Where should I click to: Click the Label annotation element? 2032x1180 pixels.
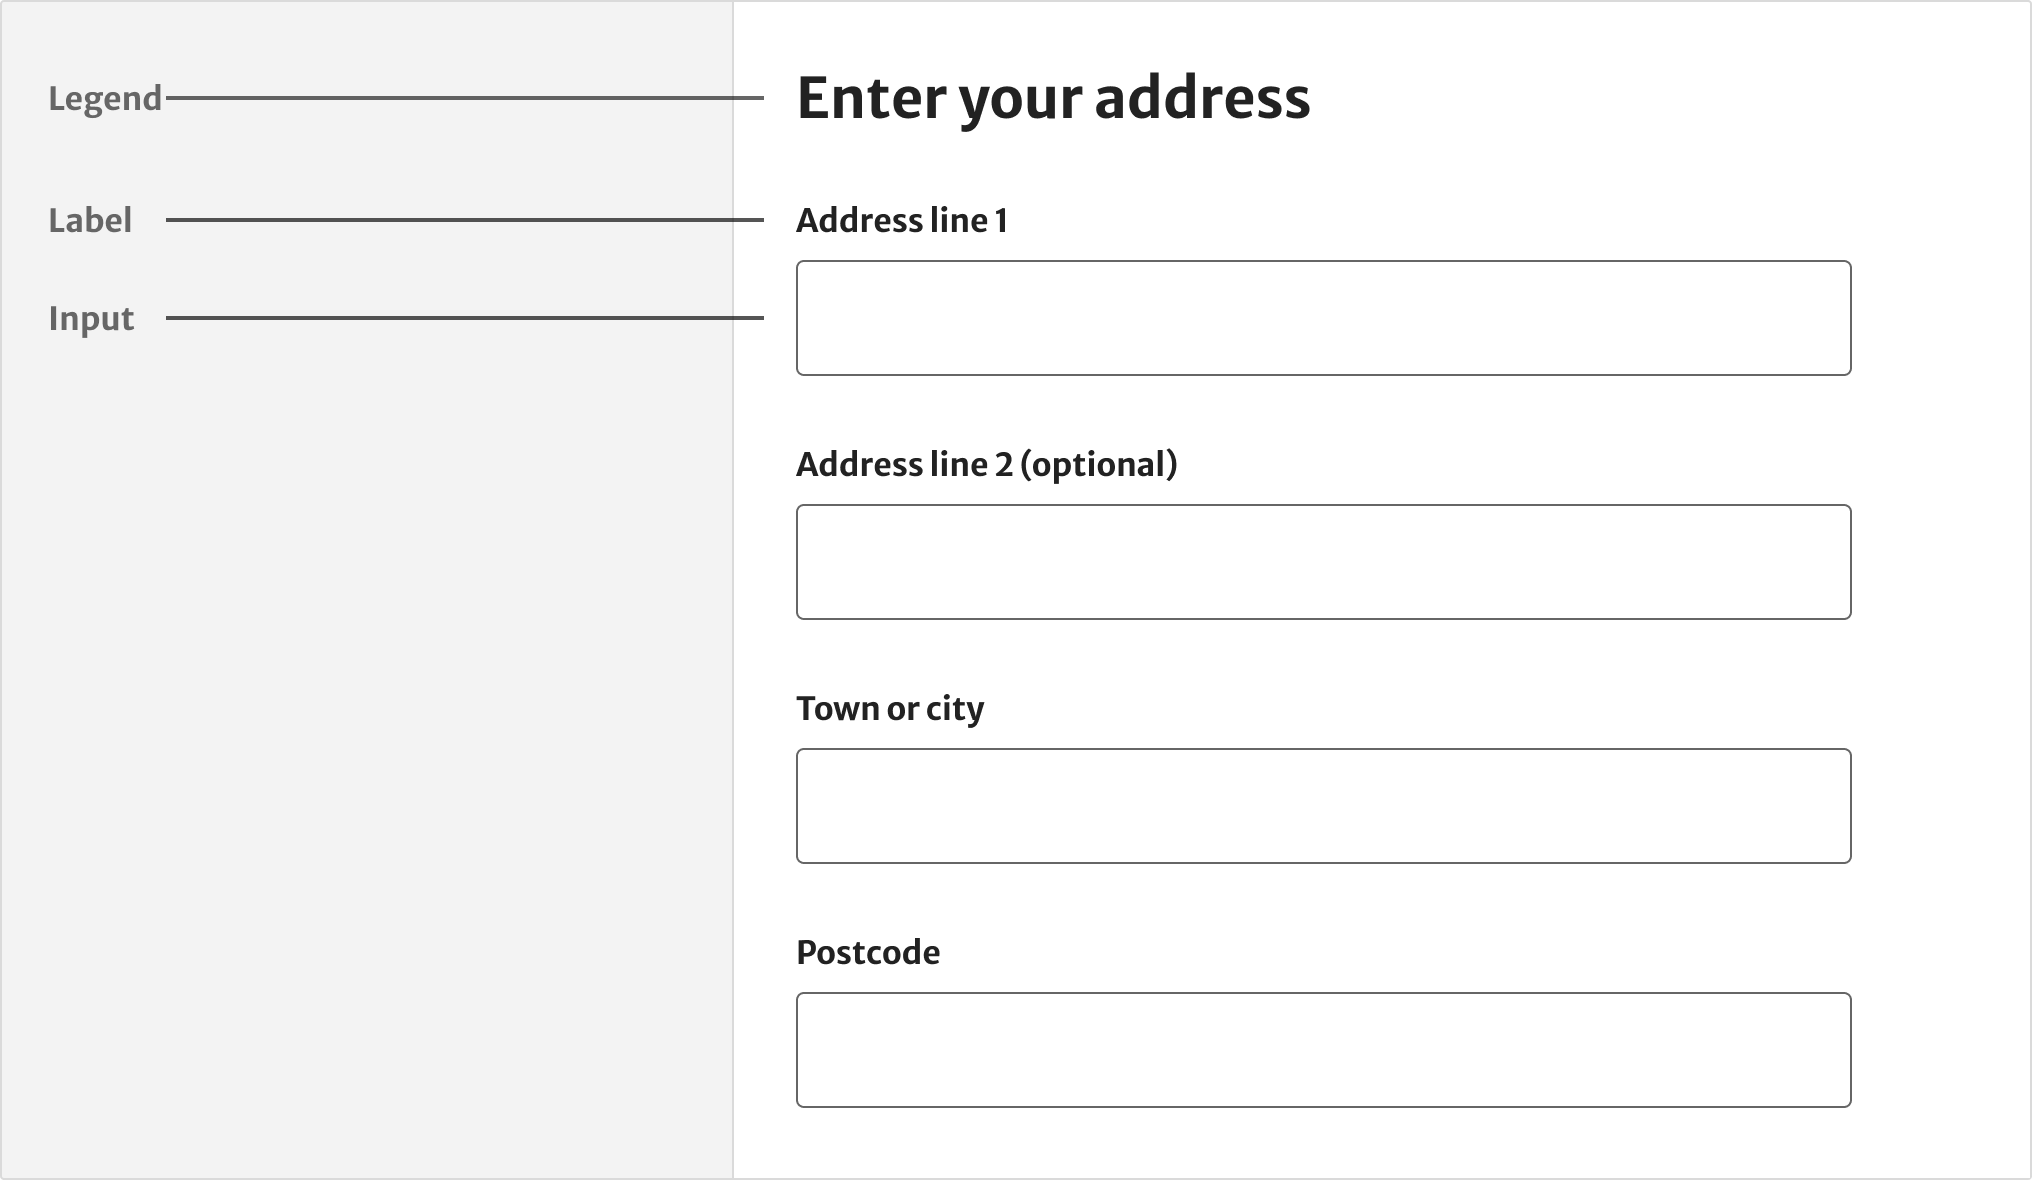coord(86,218)
